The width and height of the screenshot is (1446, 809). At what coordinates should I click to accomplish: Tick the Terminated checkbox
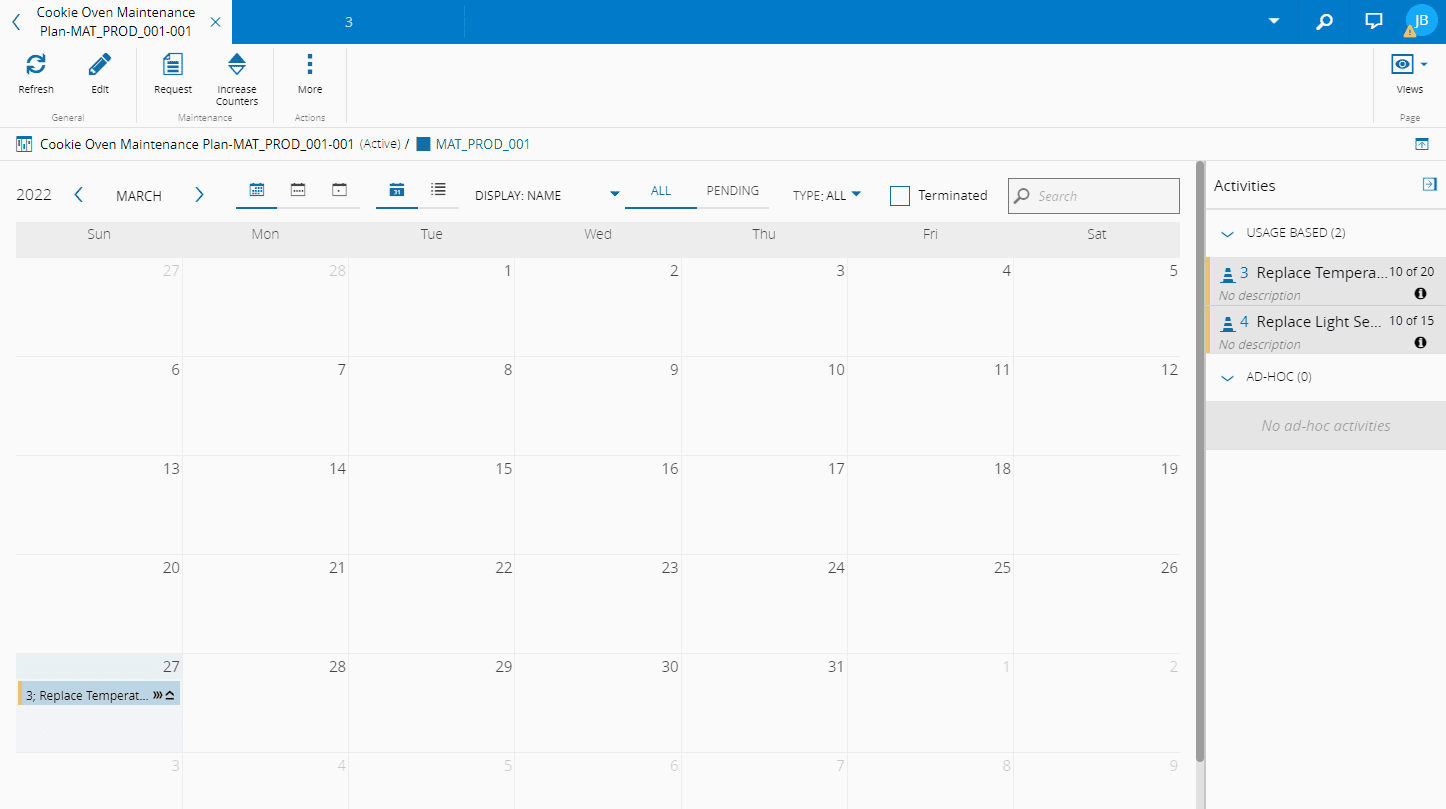pyautogui.click(x=900, y=196)
